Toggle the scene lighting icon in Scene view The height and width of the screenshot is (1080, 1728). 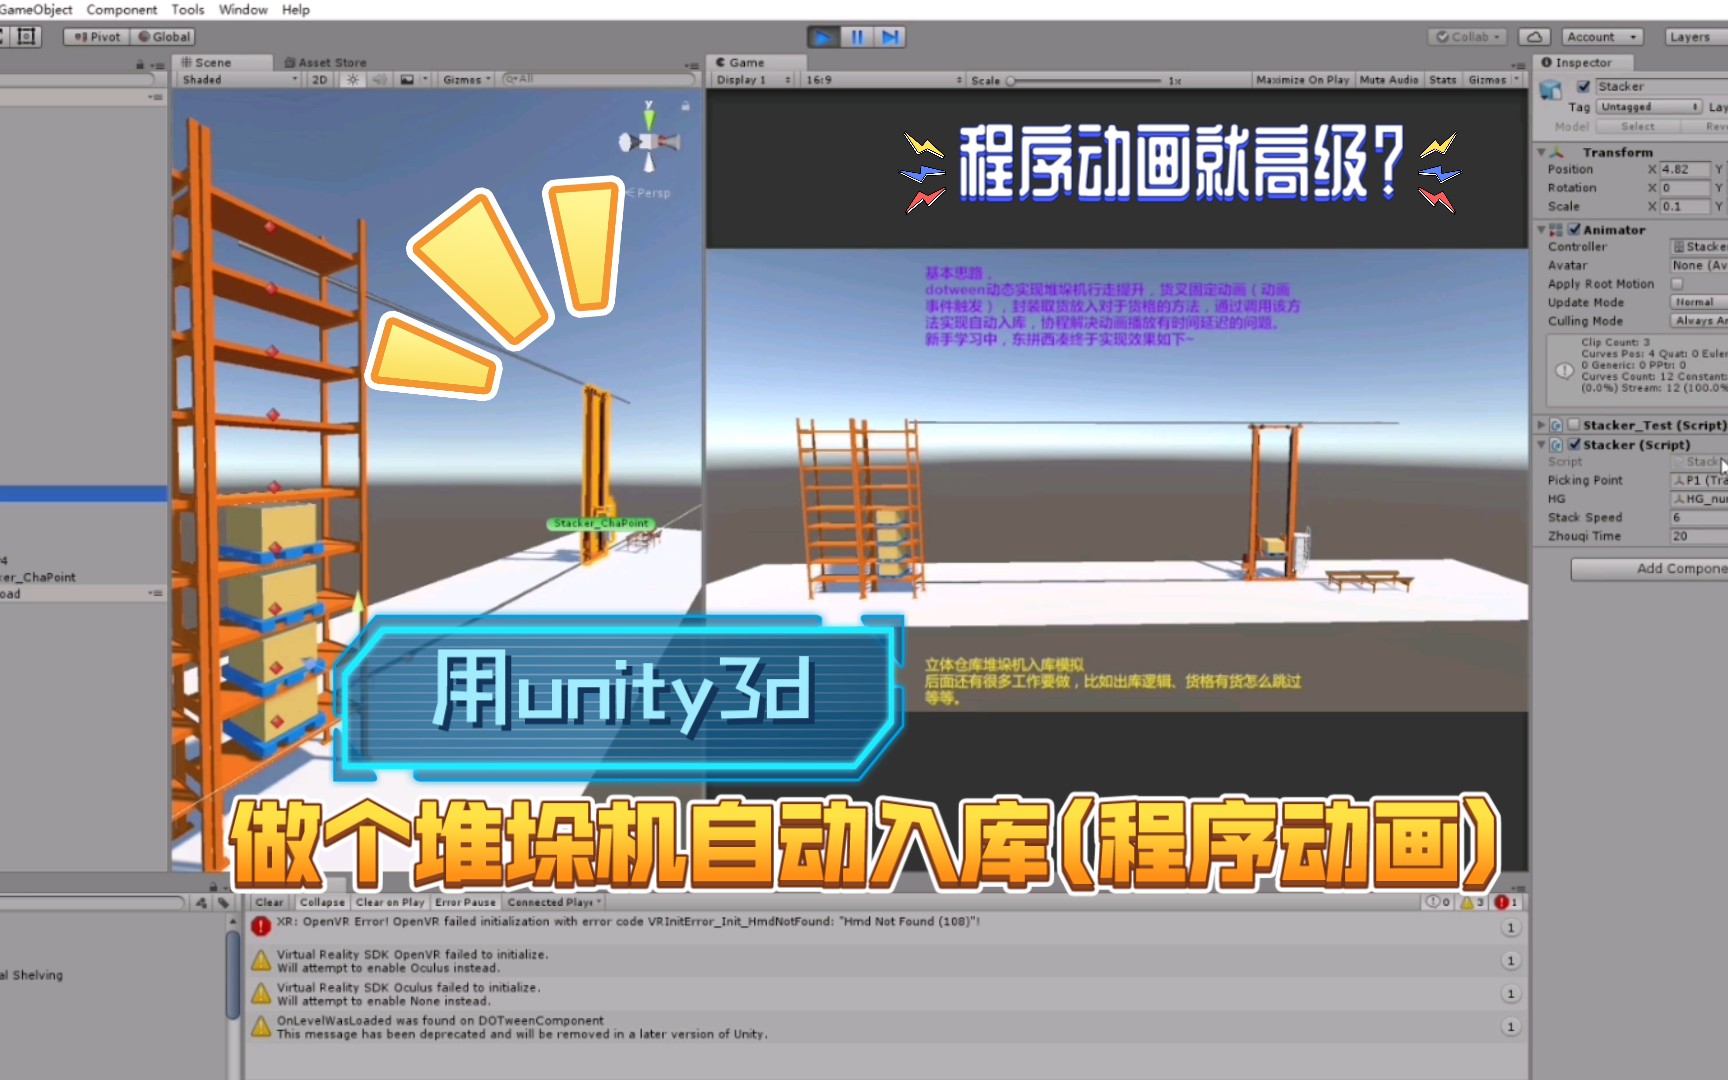click(352, 79)
